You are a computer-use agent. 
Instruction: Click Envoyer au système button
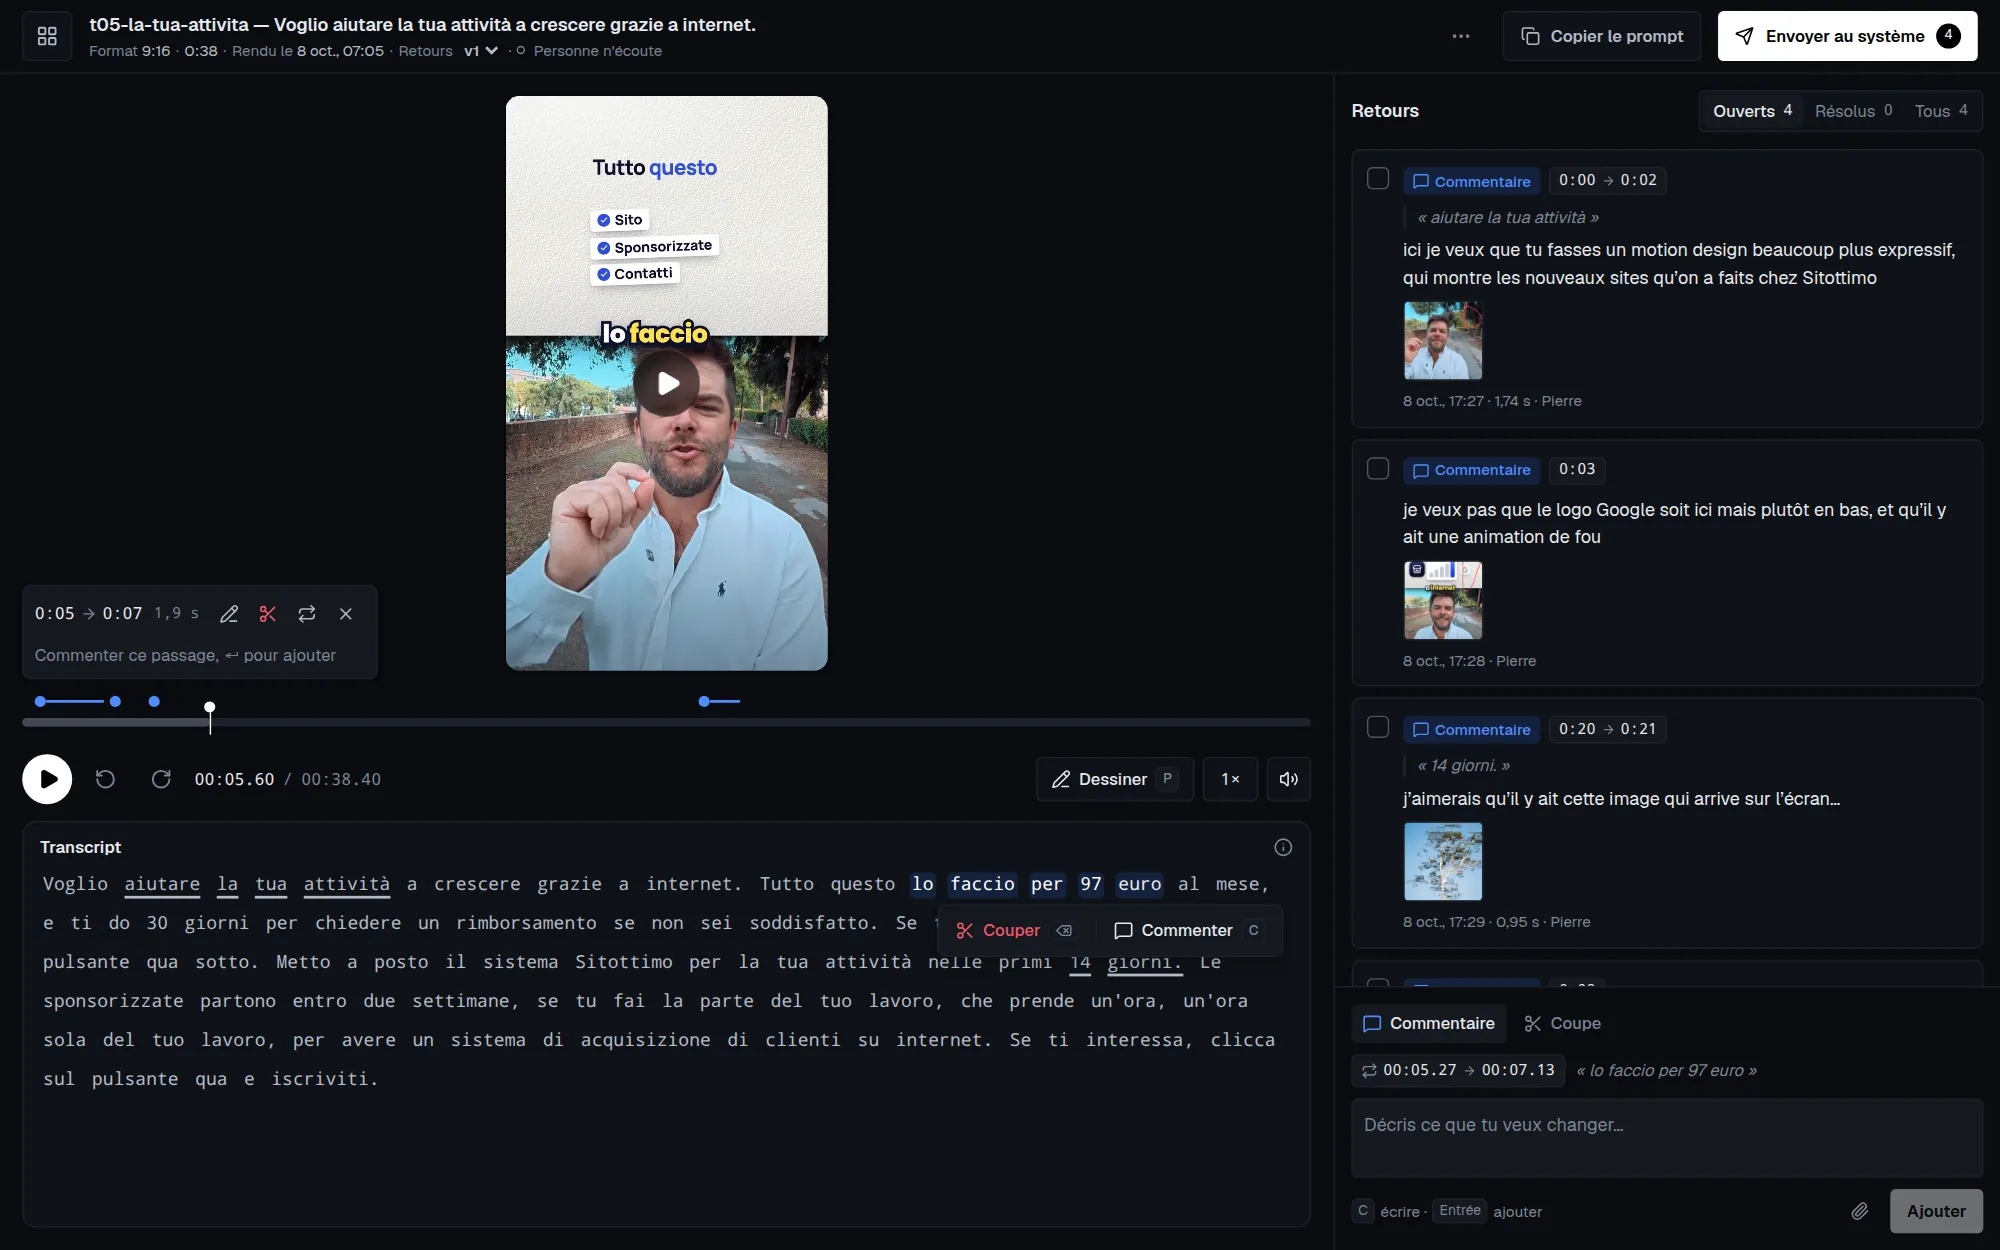tap(1847, 37)
